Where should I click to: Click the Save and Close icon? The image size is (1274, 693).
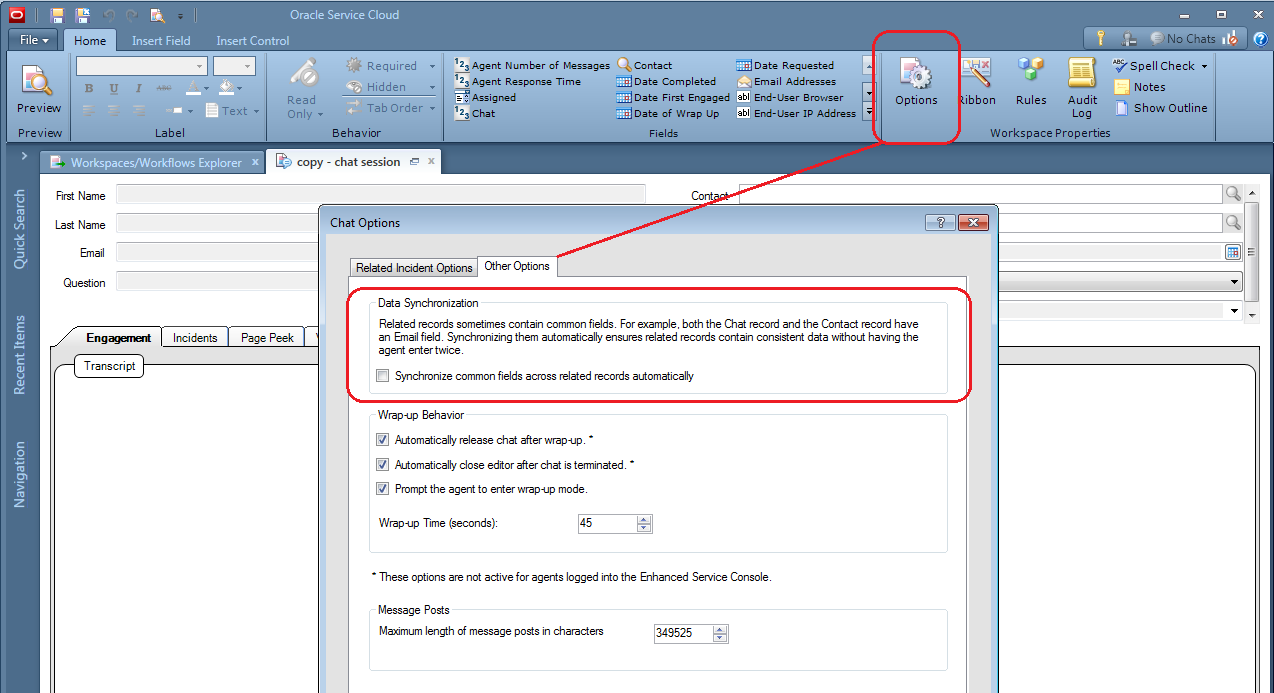pyautogui.click(x=82, y=15)
